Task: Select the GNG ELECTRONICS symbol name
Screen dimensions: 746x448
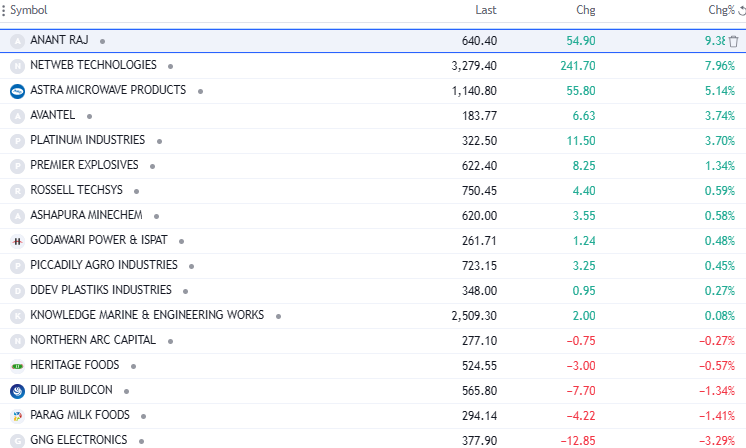Action: pyautogui.click(x=79, y=439)
